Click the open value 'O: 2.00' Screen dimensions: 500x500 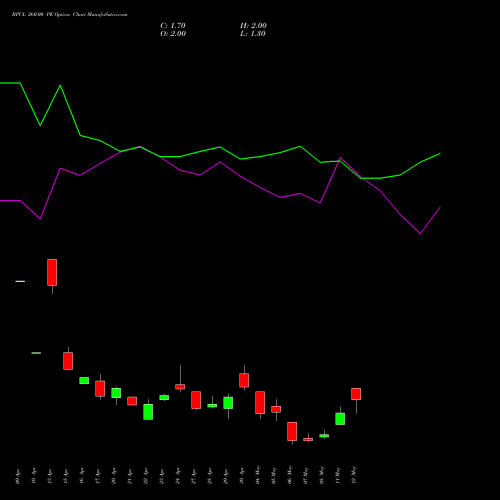coord(173,34)
